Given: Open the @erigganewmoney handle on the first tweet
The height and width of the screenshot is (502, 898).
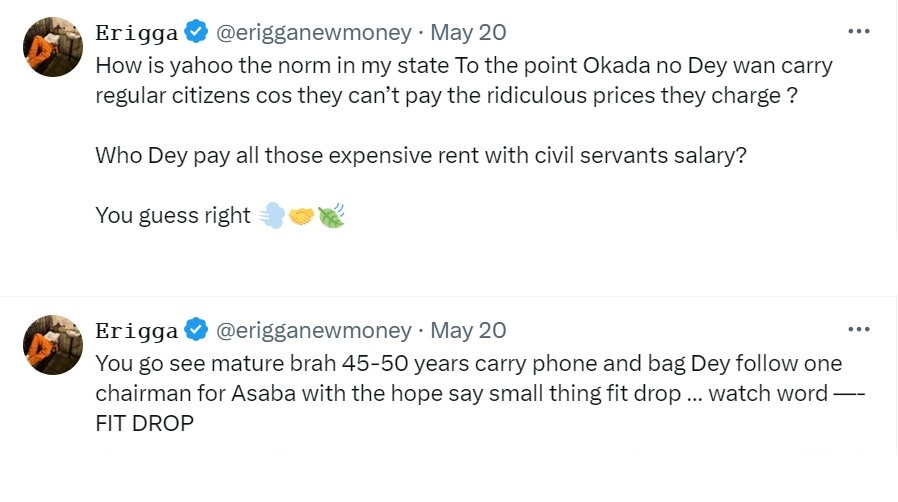Looking at the screenshot, I should [x=313, y=33].
